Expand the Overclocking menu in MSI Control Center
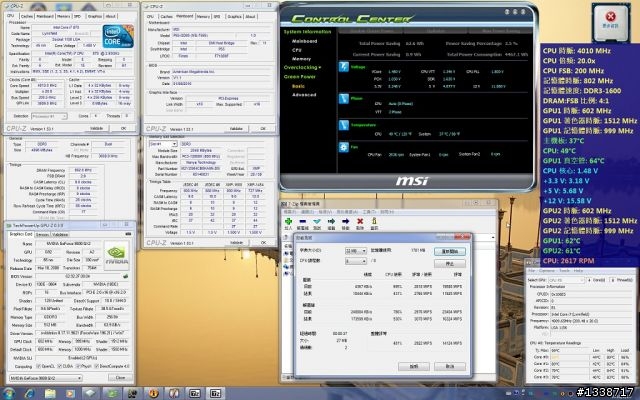640x400 pixels. pyautogui.click(x=302, y=67)
